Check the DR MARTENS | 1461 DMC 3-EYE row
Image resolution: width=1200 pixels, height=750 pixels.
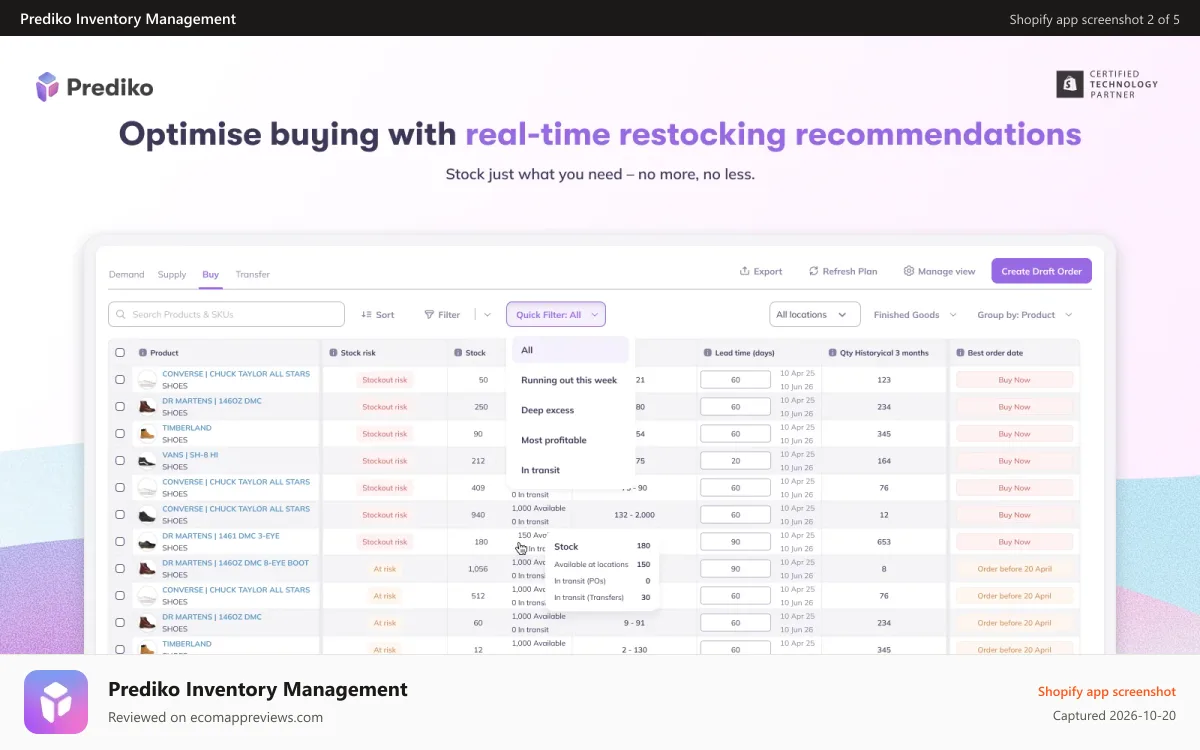coord(120,542)
